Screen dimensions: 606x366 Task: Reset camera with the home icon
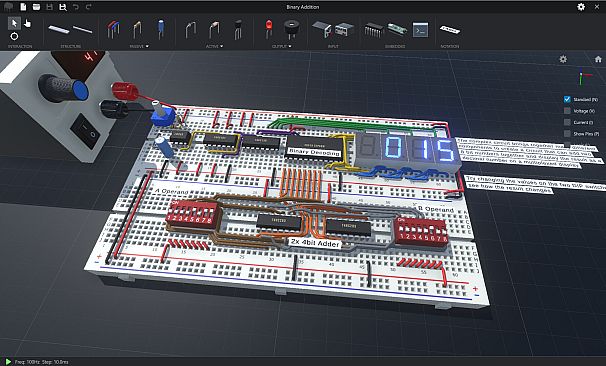click(598, 59)
